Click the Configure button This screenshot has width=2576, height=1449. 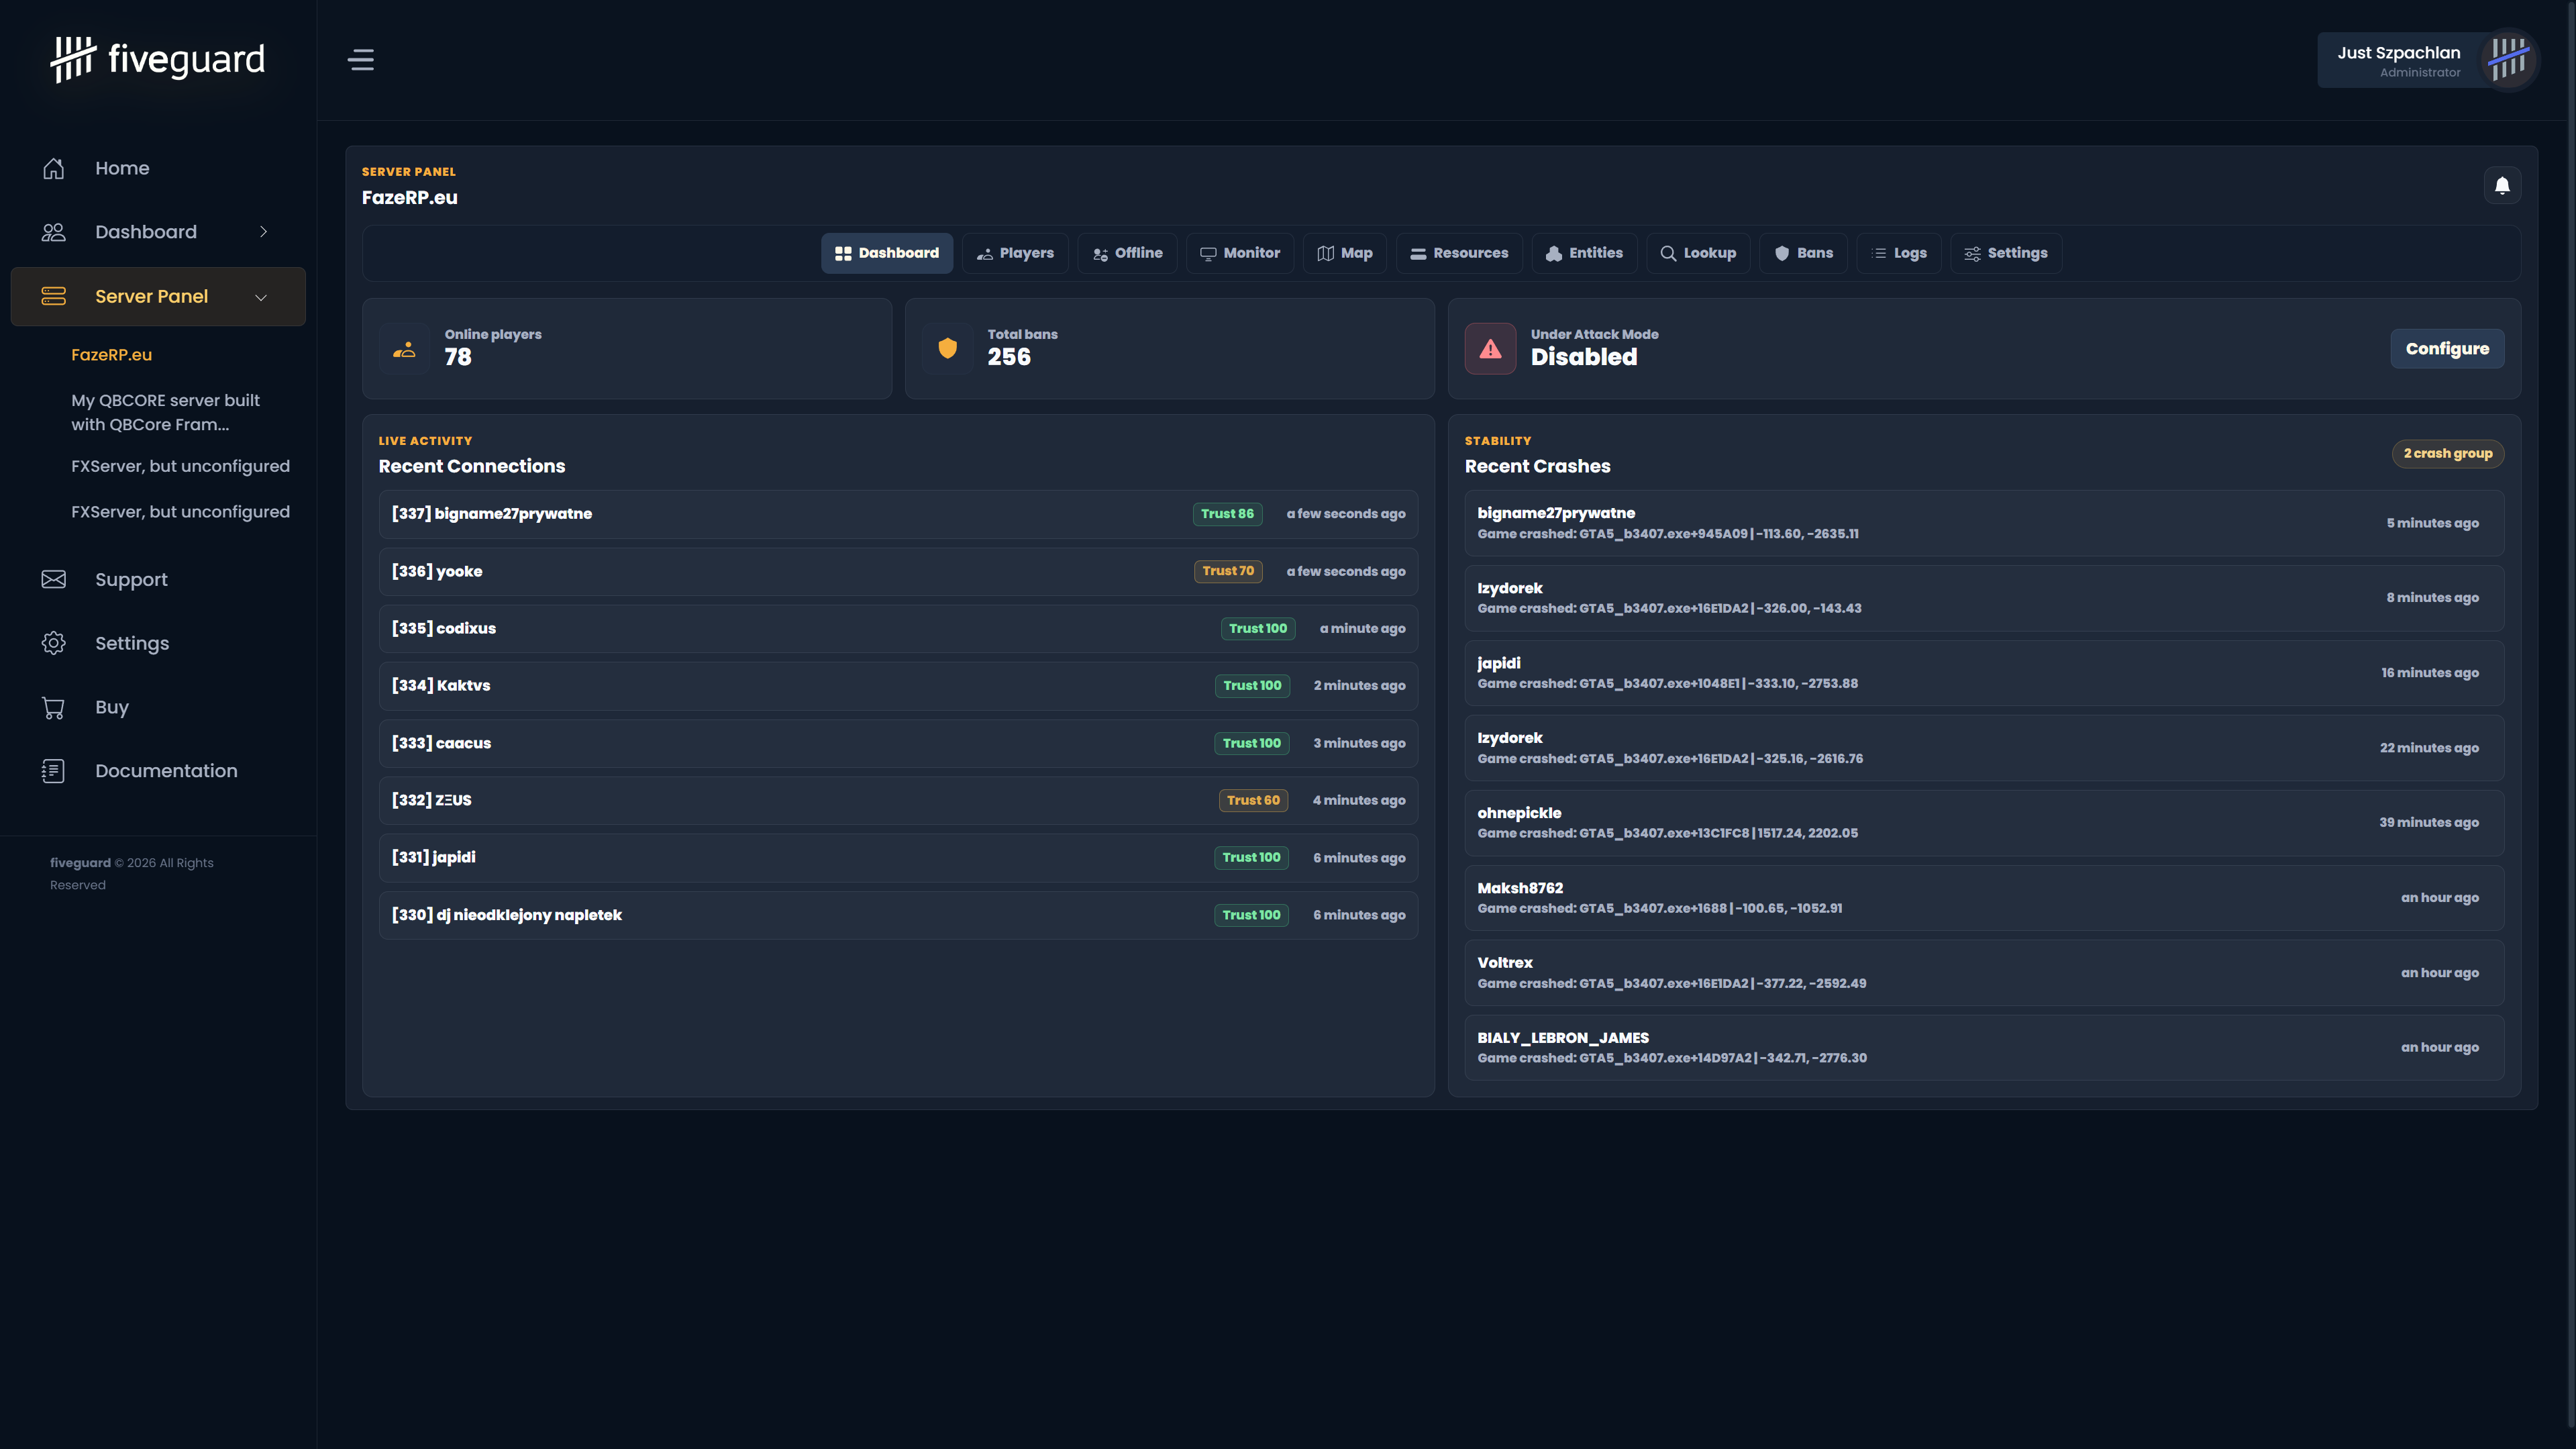click(2447, 349)
